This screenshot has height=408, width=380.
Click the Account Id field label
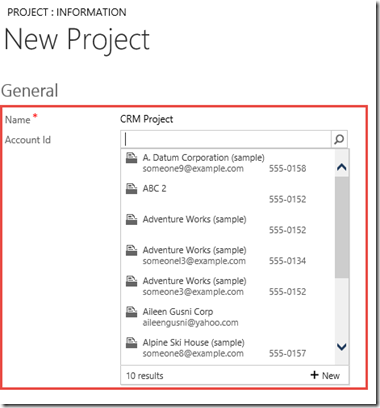28,140
